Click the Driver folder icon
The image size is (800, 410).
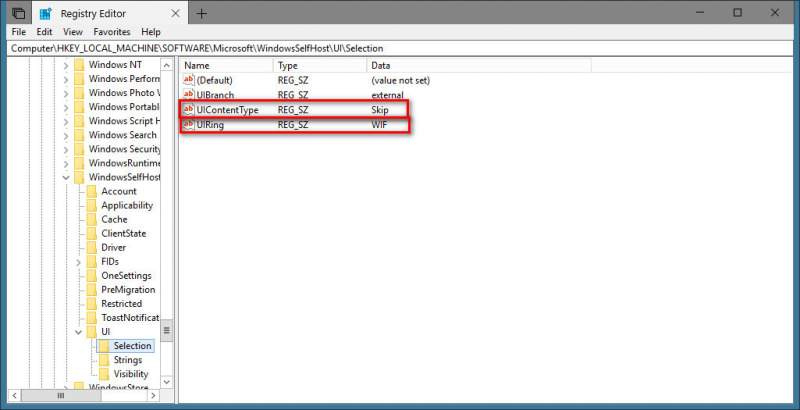[92, 247]
